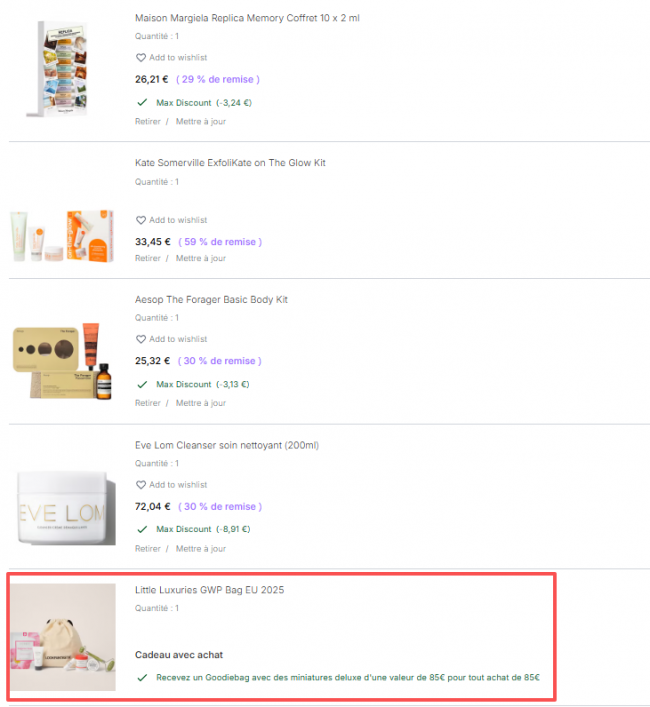Image resolution: width=650 pixels, height=707 pixels.
Task: Update Maison Margiela item with Mettre à jour
Action: click(x=201, y=121)
